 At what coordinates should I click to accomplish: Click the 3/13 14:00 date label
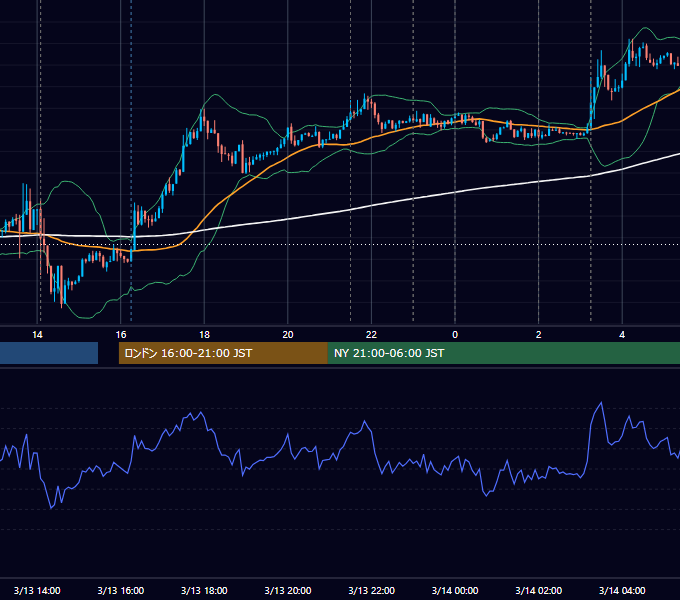tap(37, 590)
